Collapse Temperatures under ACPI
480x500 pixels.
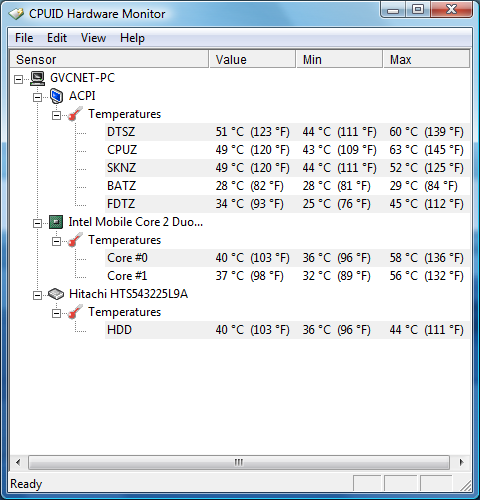pyautogui.click(x=57, y=115)
